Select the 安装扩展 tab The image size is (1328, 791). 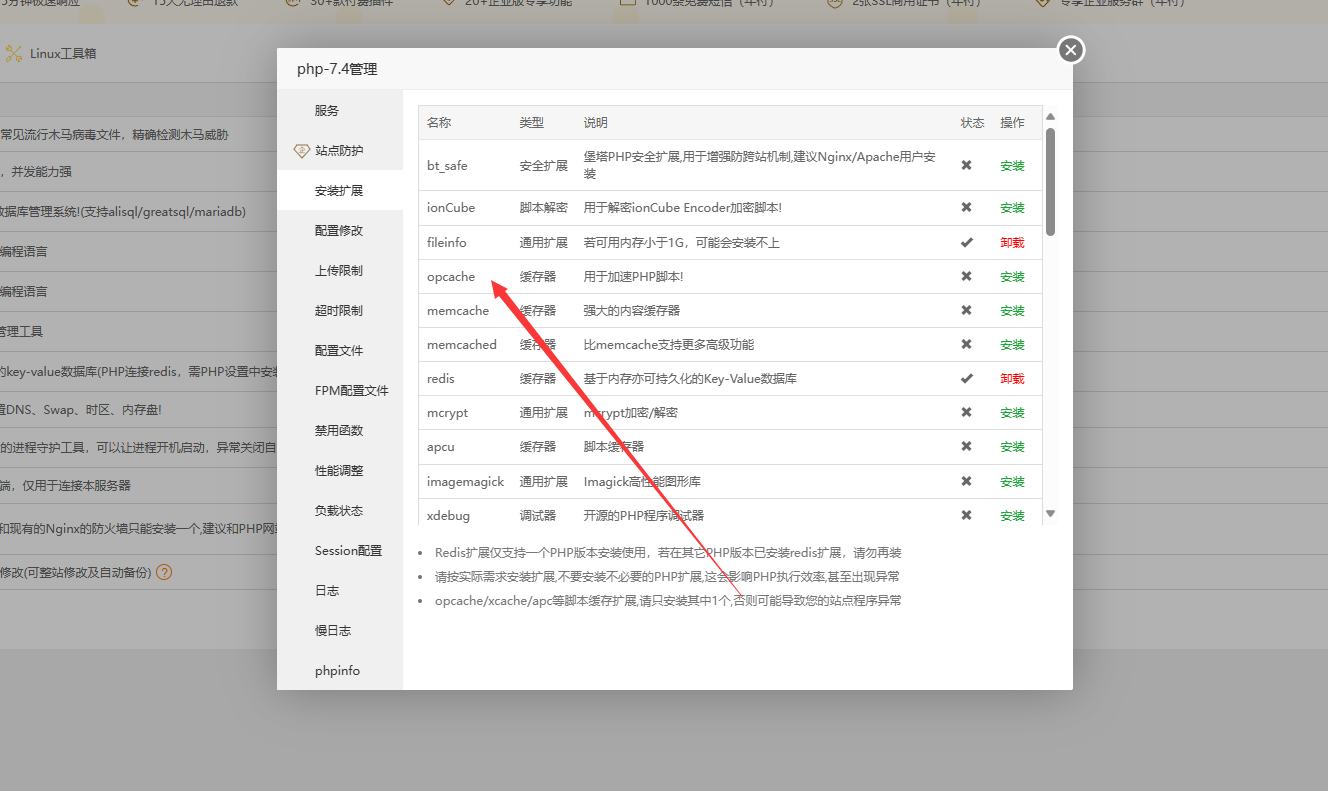point(340,190)
